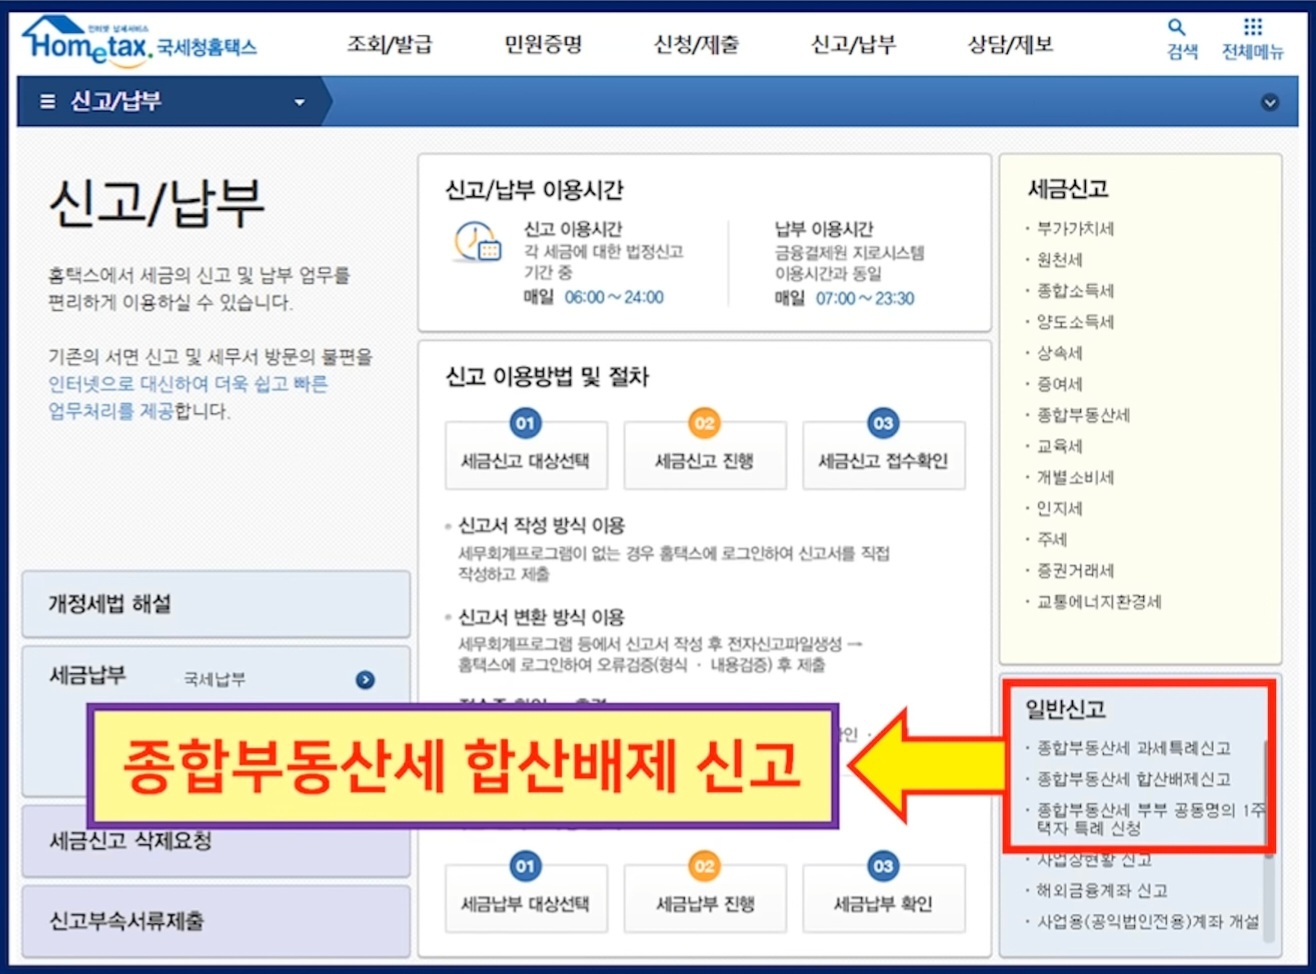Image resolution: width=1316 pixels, height=974 pixels.
Task: Open 종합부동산세 부부 공동명의 1주택자 특례 신청
Action: point(1150,819)
